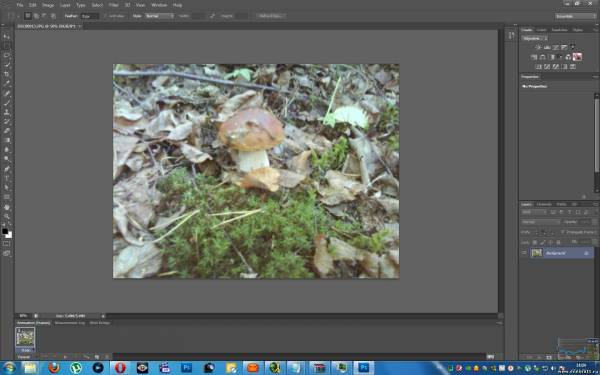Select the Move tool
600x375 pixels.
pyautogui.click(x=7, y=36)
